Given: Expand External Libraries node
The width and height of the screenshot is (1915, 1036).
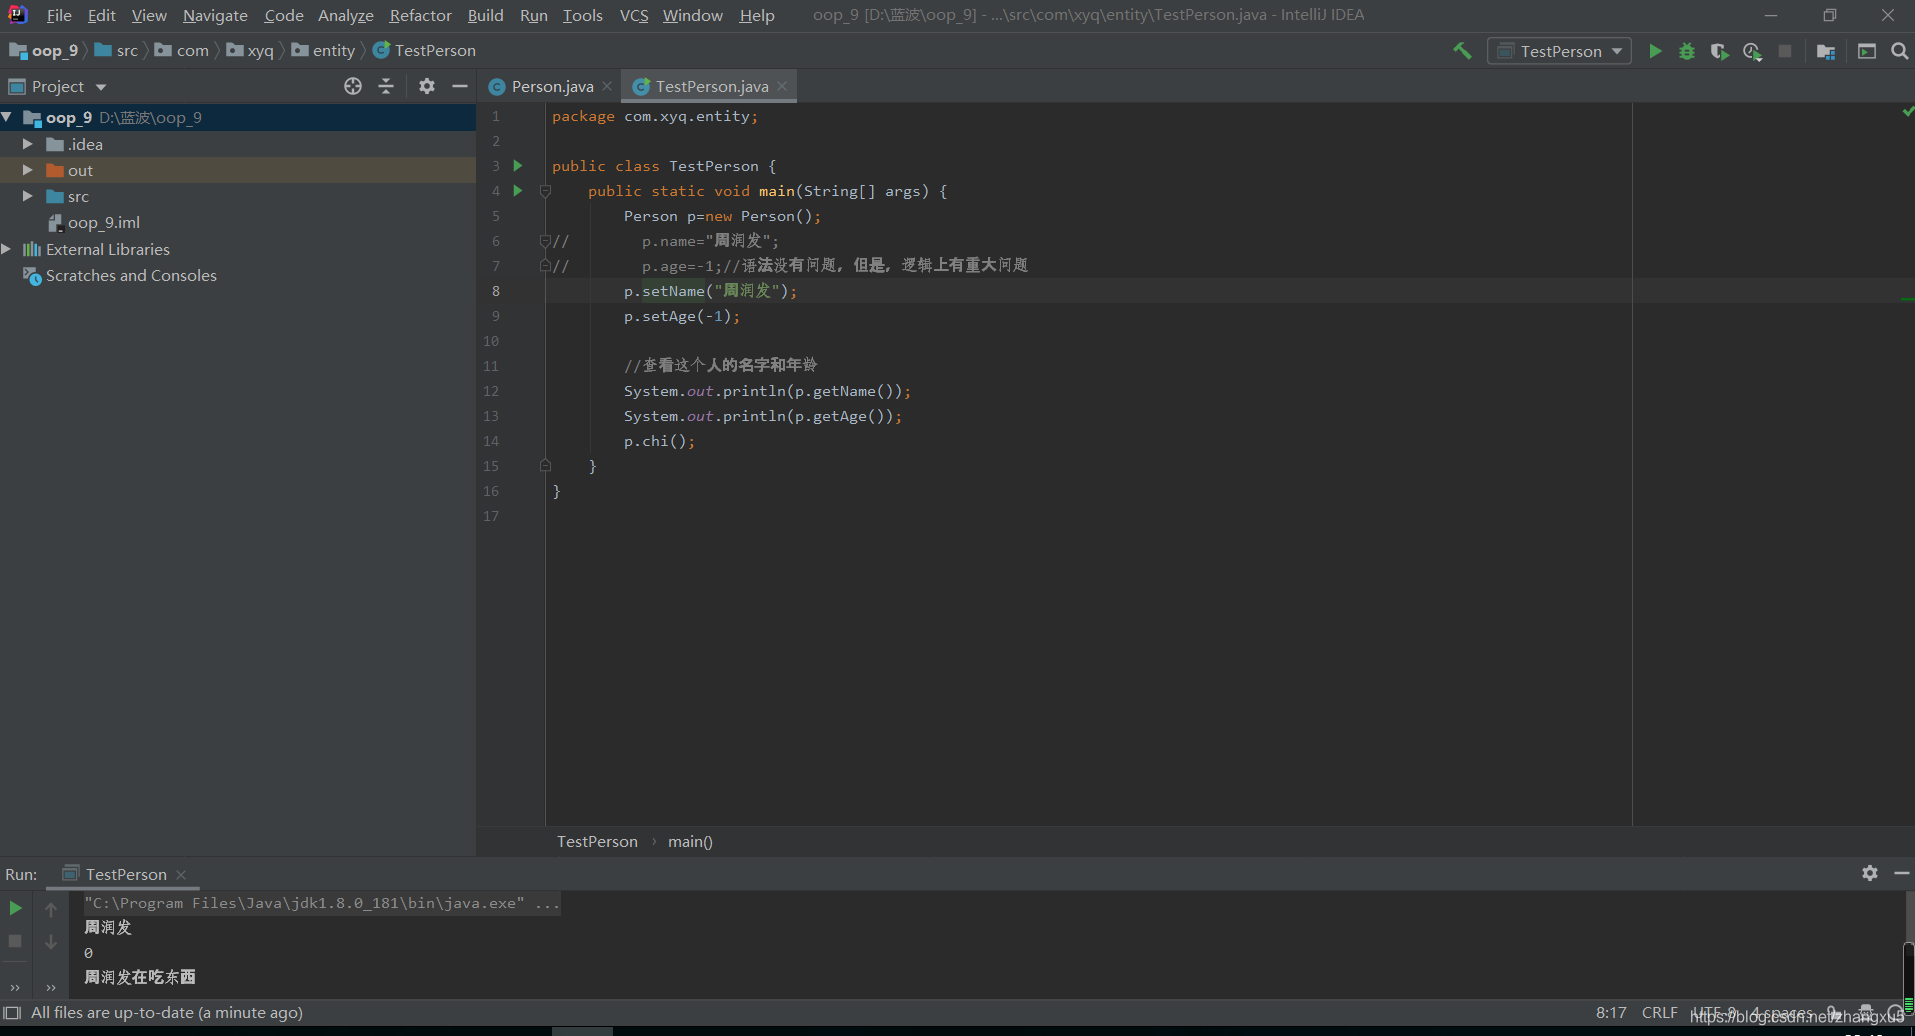Looking at the screenshot, I should pyautogui.click(x=7, y=249).
